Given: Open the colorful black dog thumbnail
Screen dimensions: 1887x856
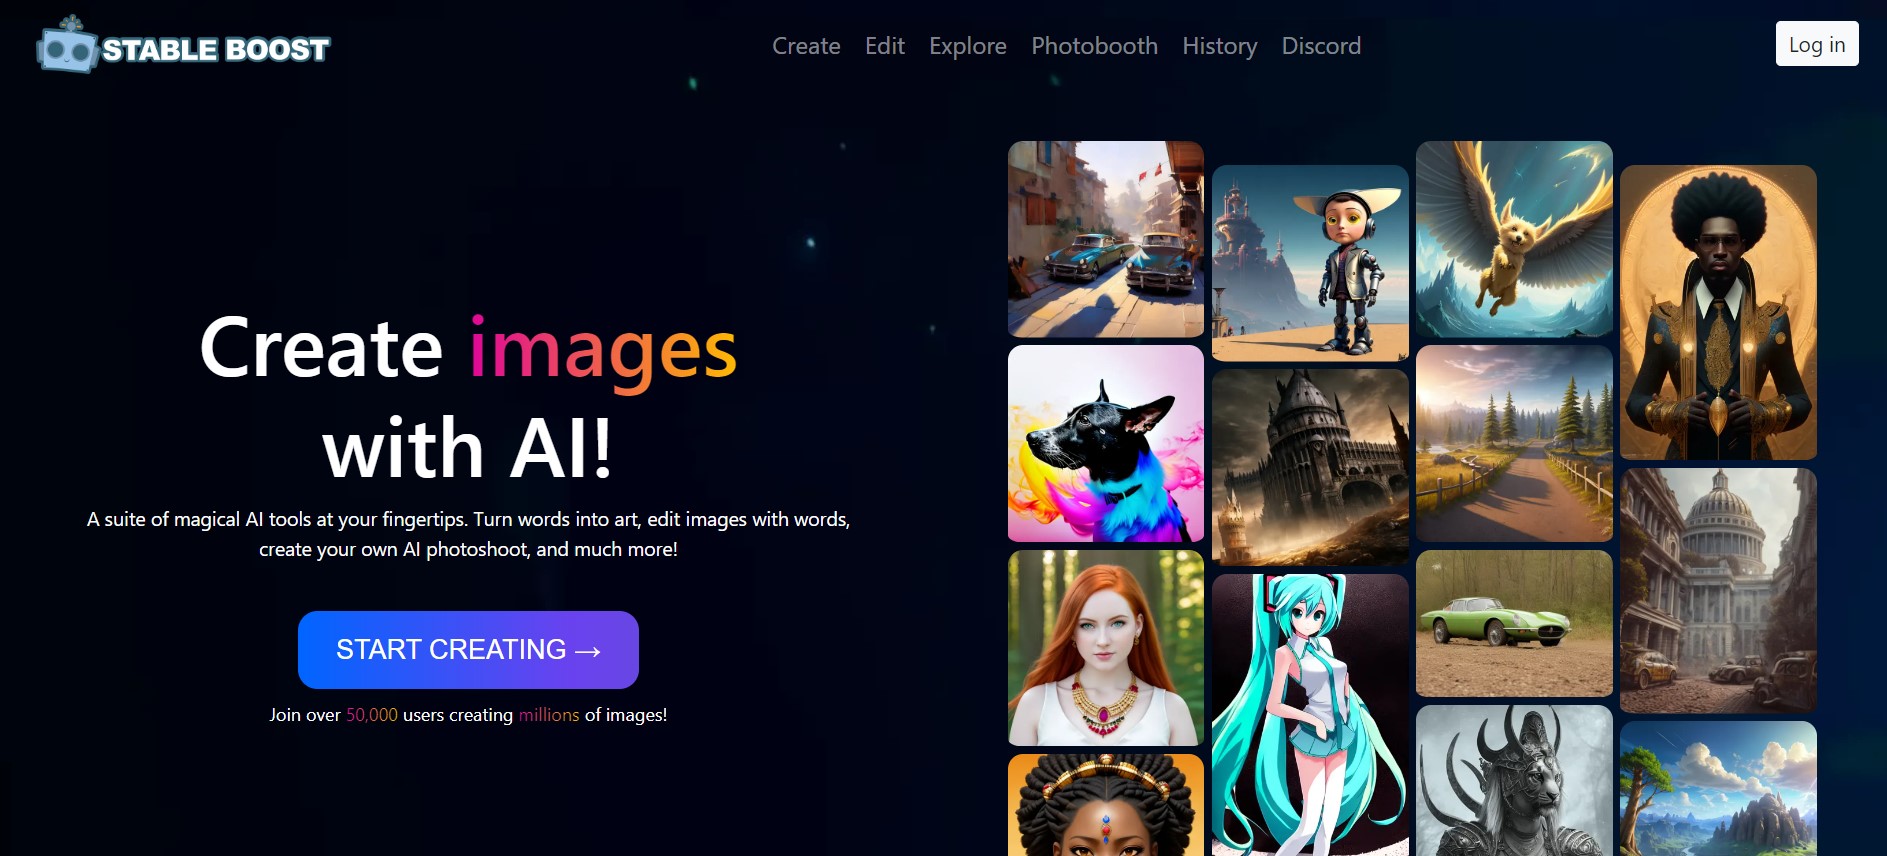Looking at the screenshot, I should tap(1106, 444).
